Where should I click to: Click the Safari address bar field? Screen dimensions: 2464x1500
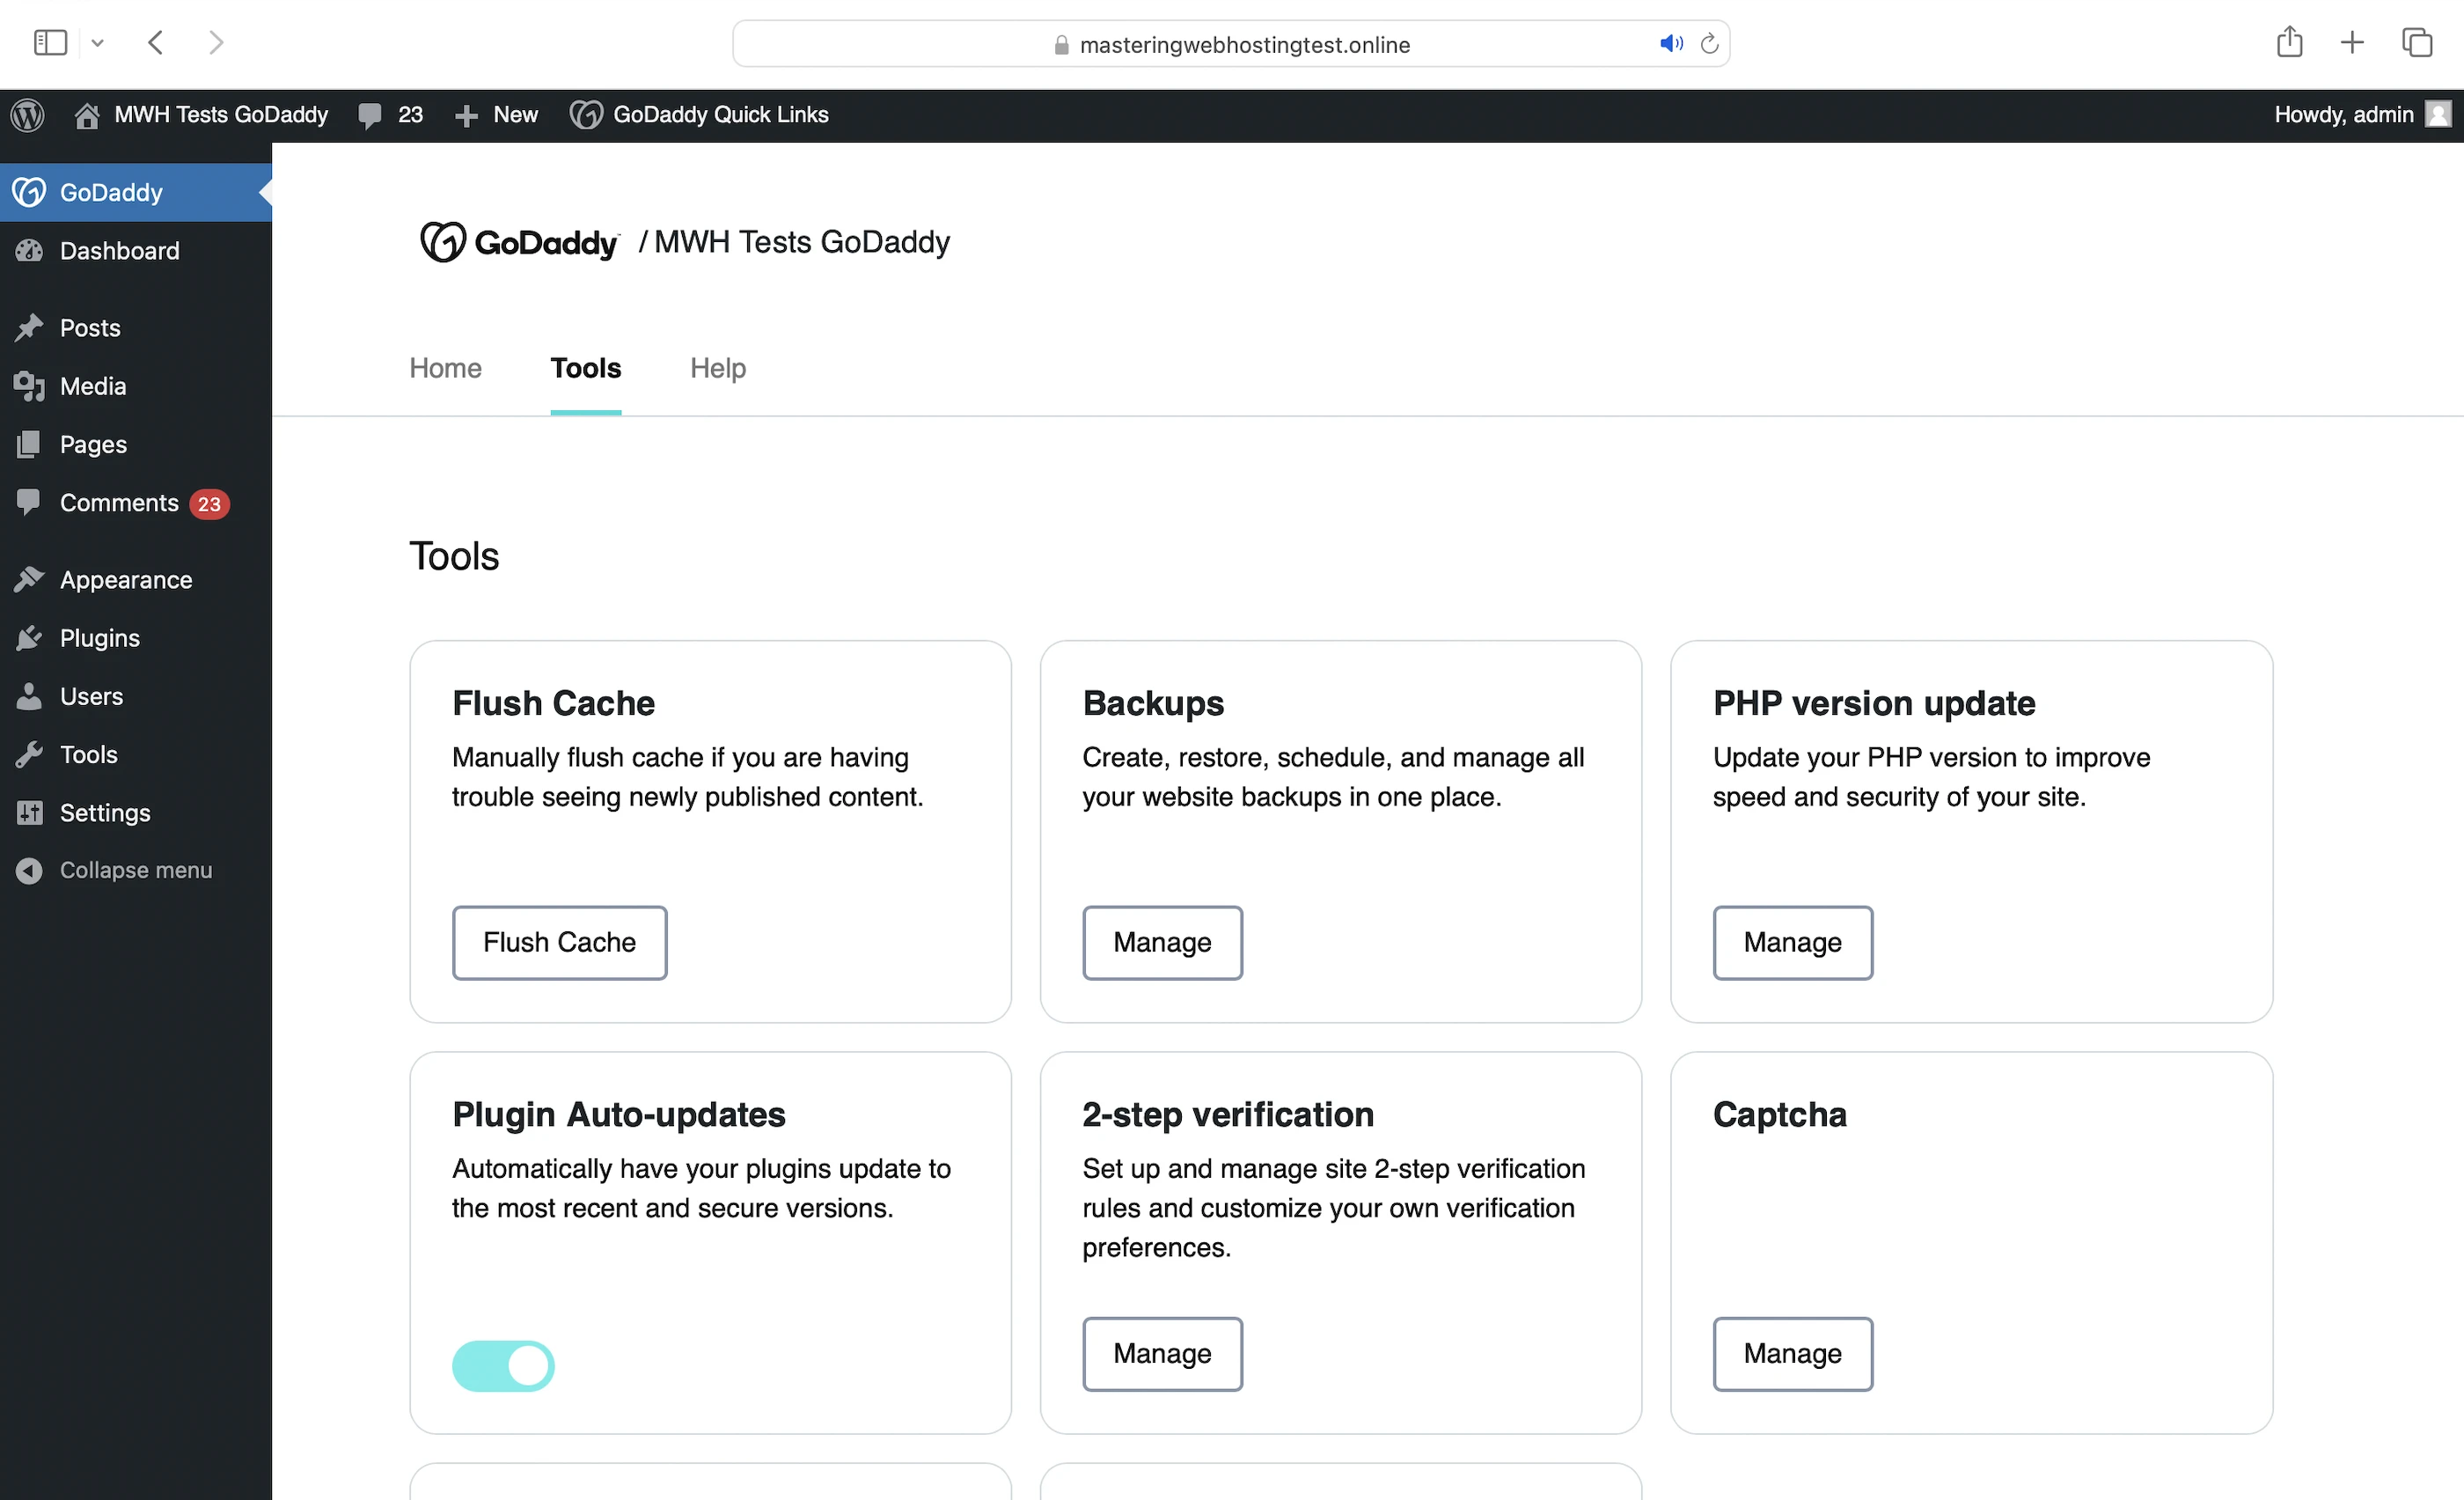[x=1244, y=44]
